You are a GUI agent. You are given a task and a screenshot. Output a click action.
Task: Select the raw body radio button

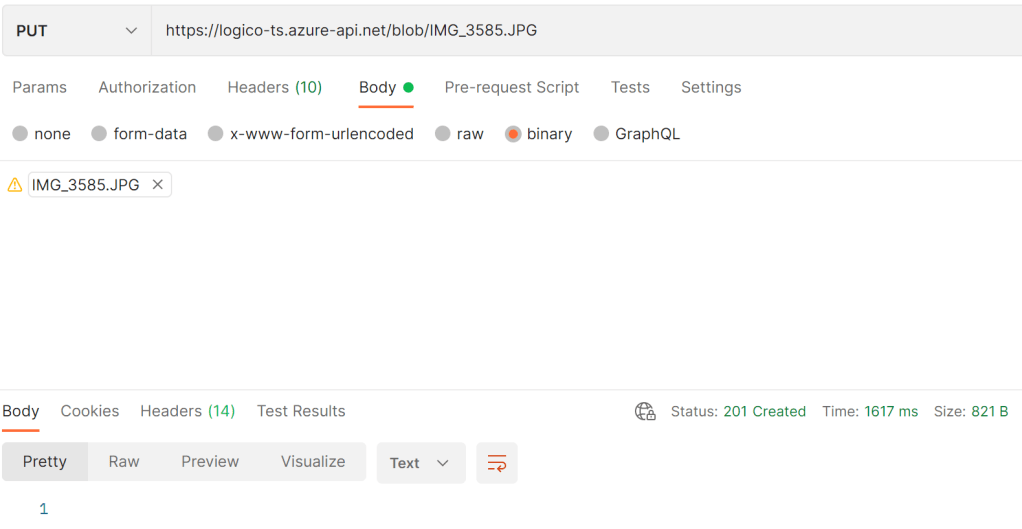[443, 134]
